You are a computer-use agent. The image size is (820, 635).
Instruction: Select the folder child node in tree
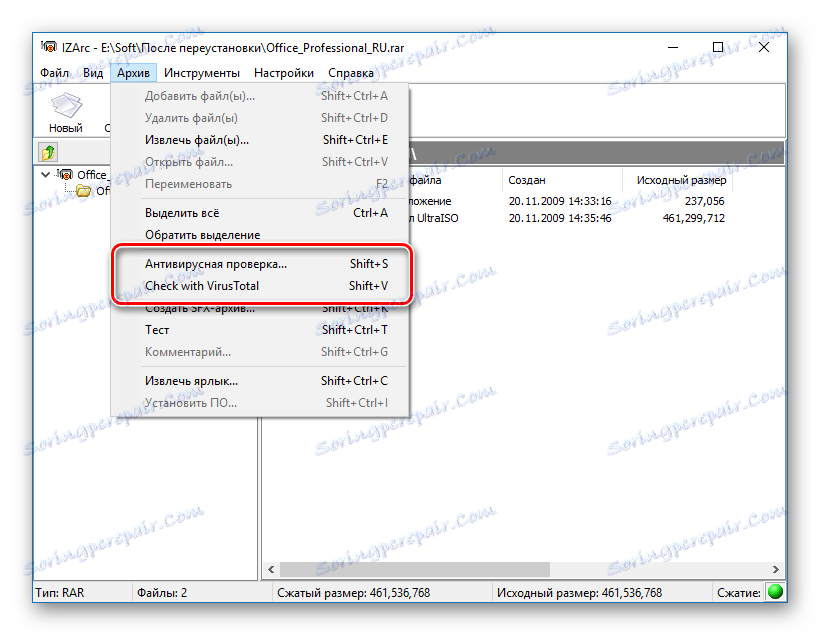point(84,191)
